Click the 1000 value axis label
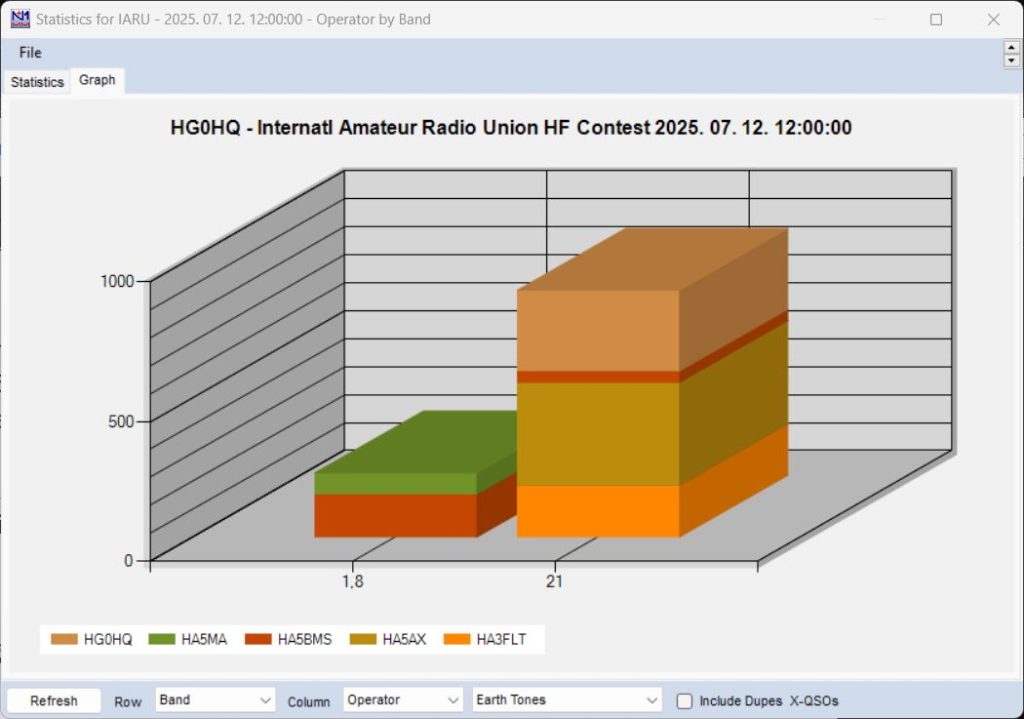The width and height of the screenshot is (1024, 719). tap(117, 281)
